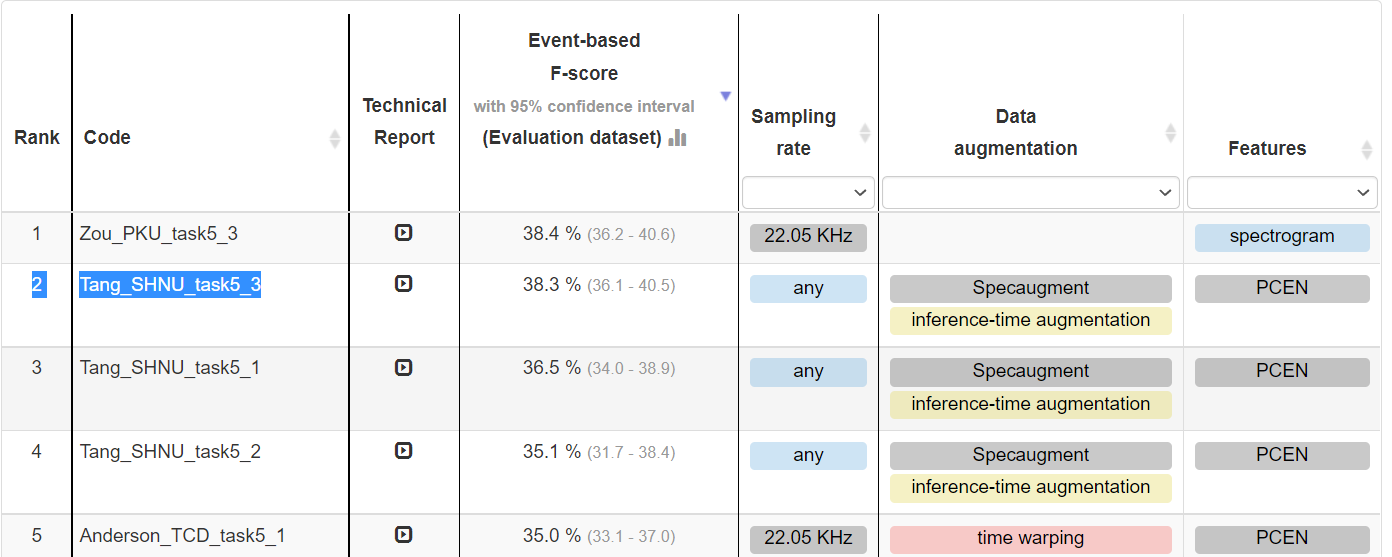Sort by Features column arrows

(1367, 149)
